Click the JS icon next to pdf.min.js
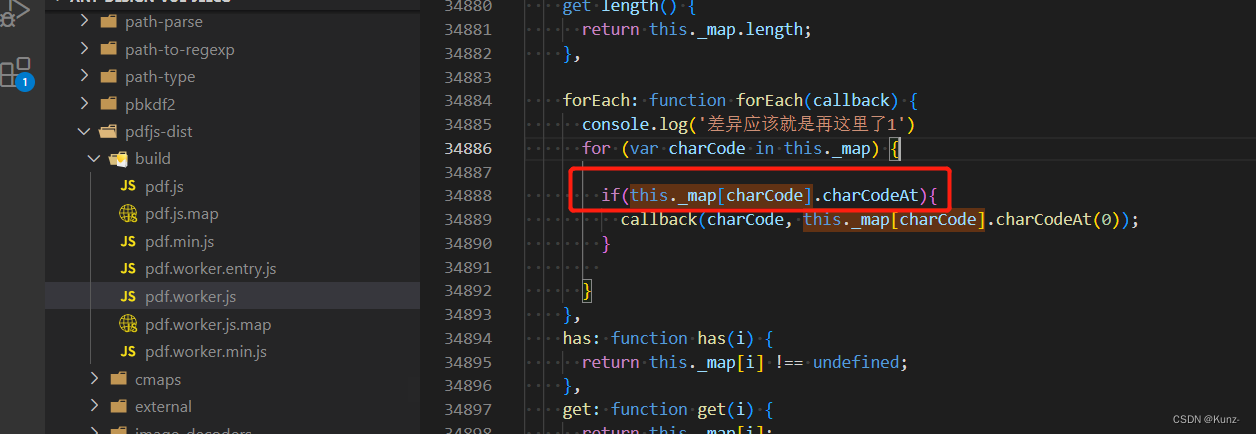Image resolution: width=1256 pixels, height=434 pixels. pos(128,241)
